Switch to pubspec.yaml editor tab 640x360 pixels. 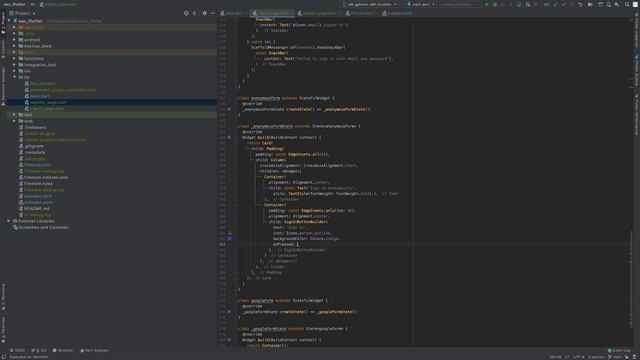click(397, 13)
